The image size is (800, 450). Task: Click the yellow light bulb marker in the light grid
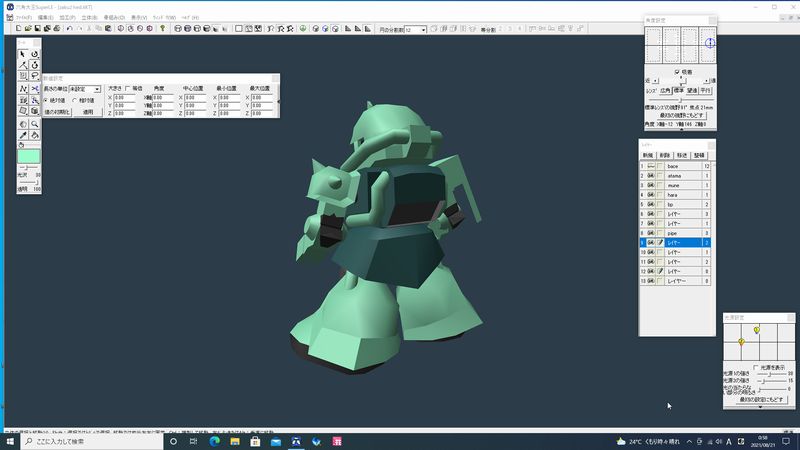[757, 330]
